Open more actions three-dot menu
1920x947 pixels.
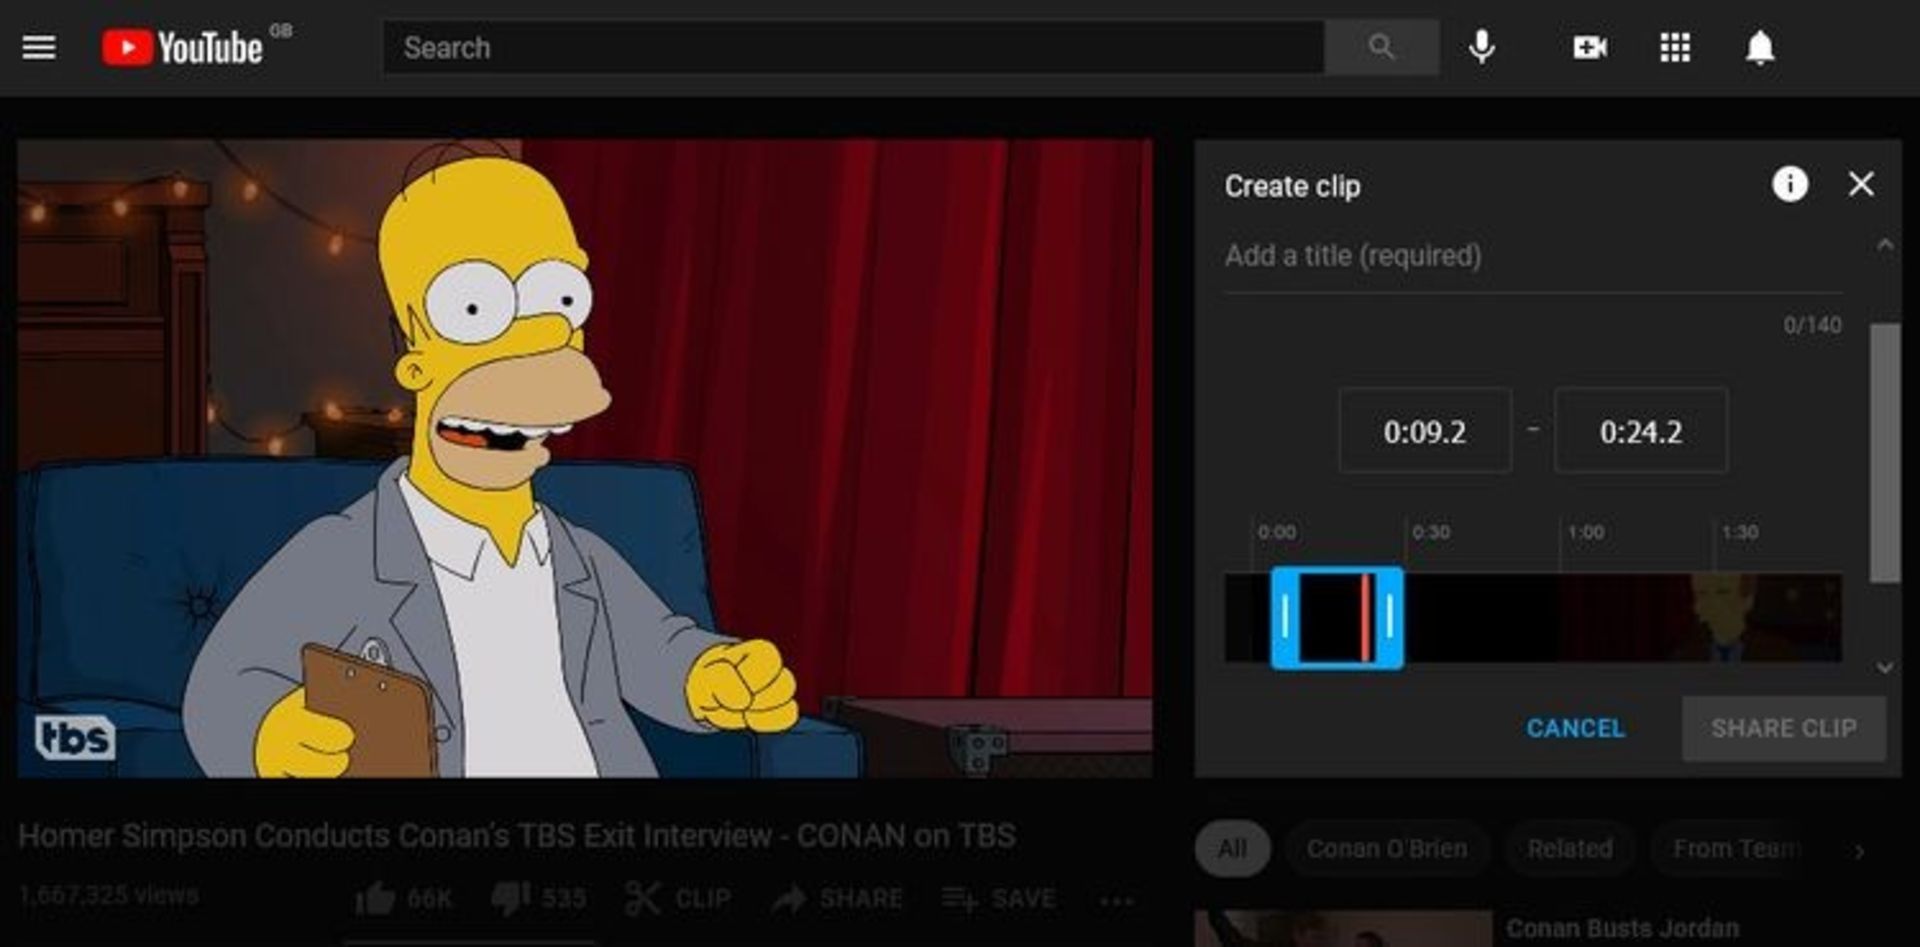point(1116,900)
